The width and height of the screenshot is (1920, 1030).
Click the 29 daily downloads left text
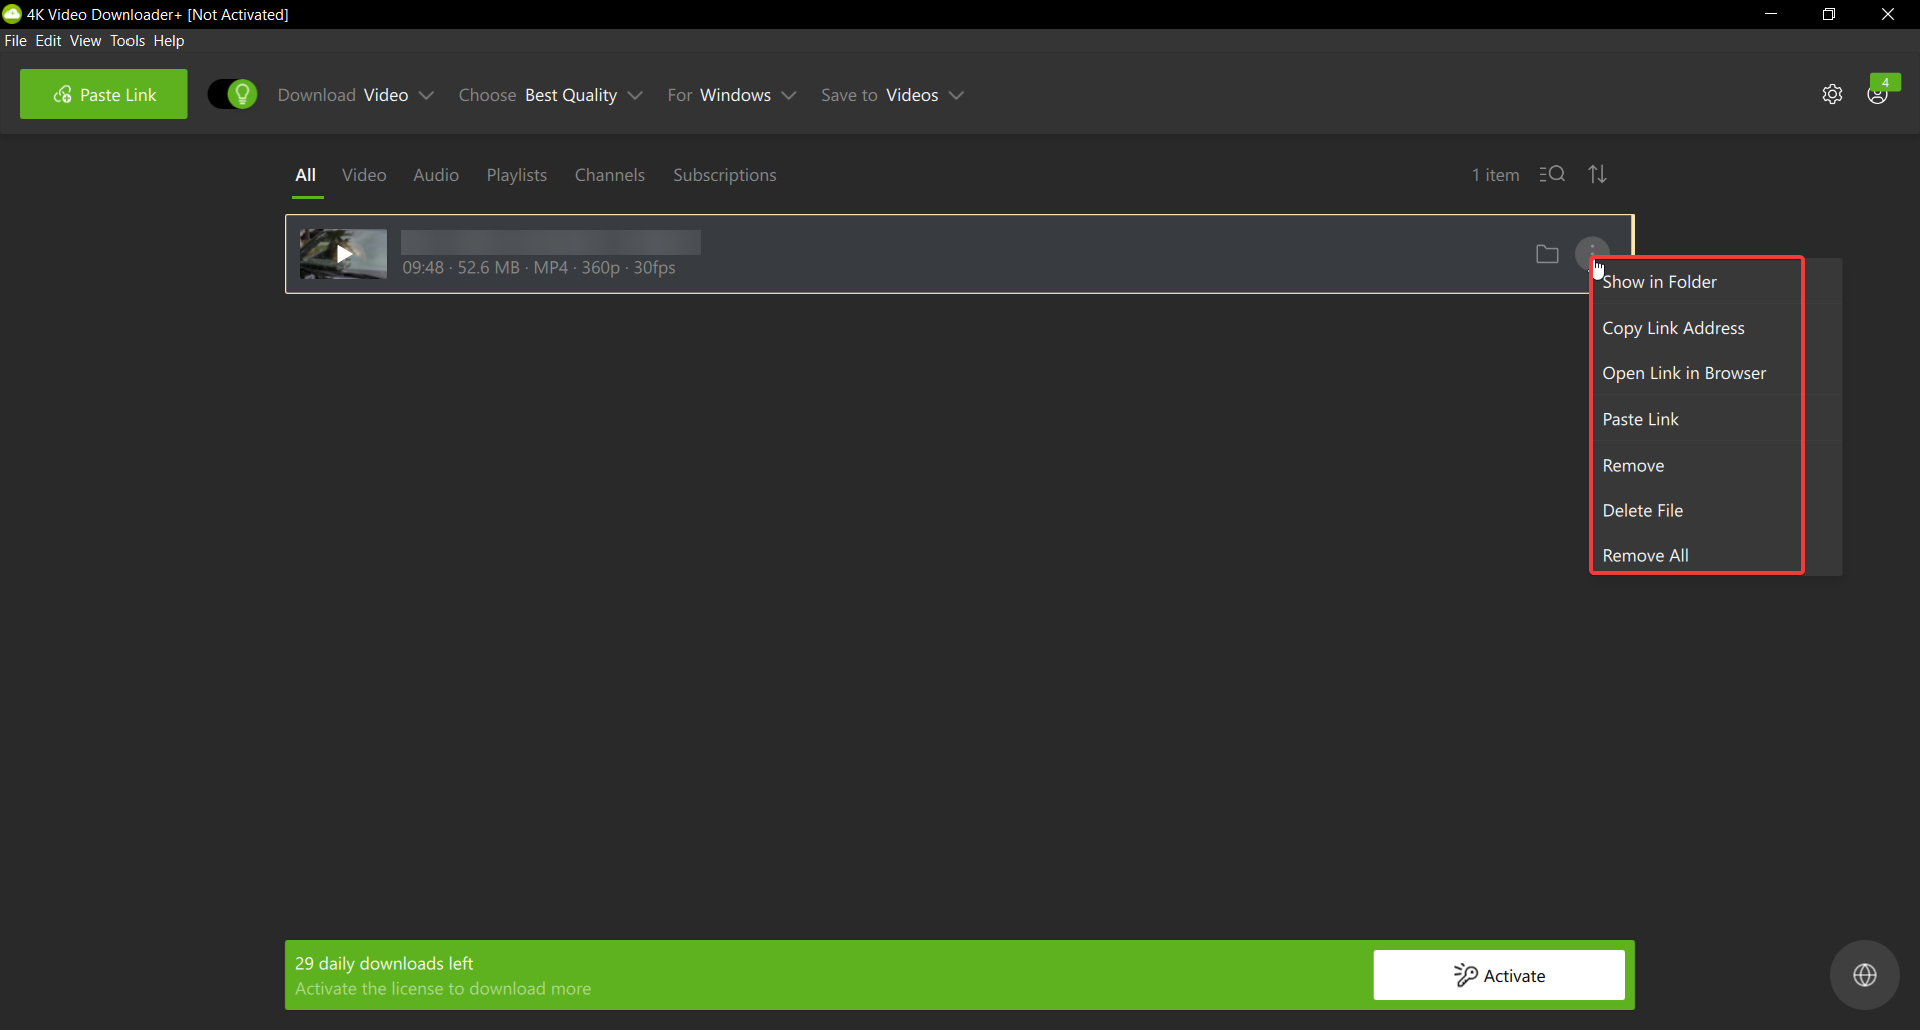(x=384, y=963)
